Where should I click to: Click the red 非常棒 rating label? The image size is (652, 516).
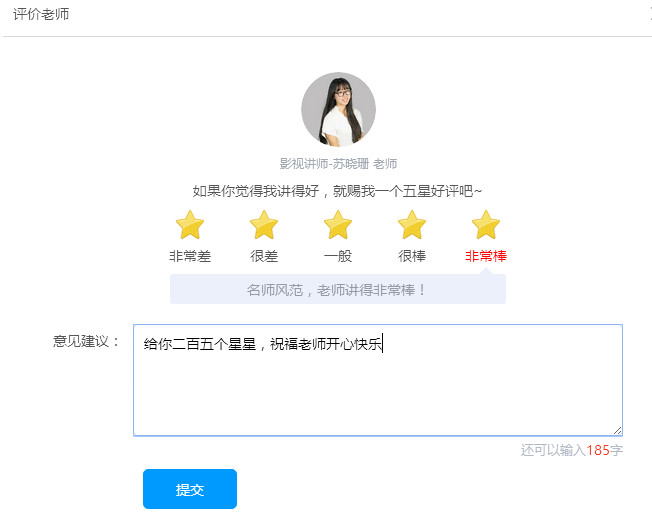pos(486,256)
